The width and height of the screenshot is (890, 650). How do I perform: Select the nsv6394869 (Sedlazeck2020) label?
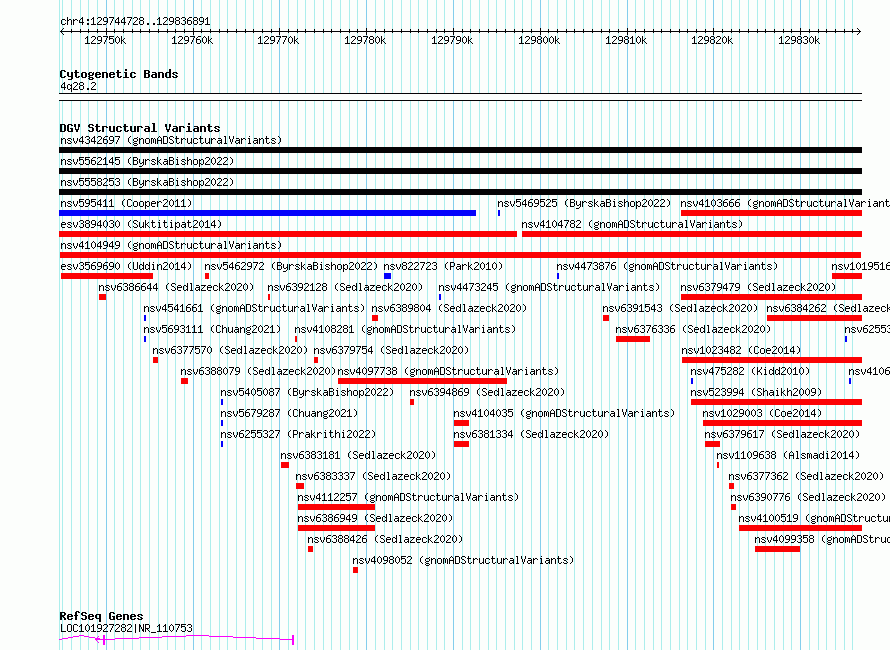(x=487, y=392)
